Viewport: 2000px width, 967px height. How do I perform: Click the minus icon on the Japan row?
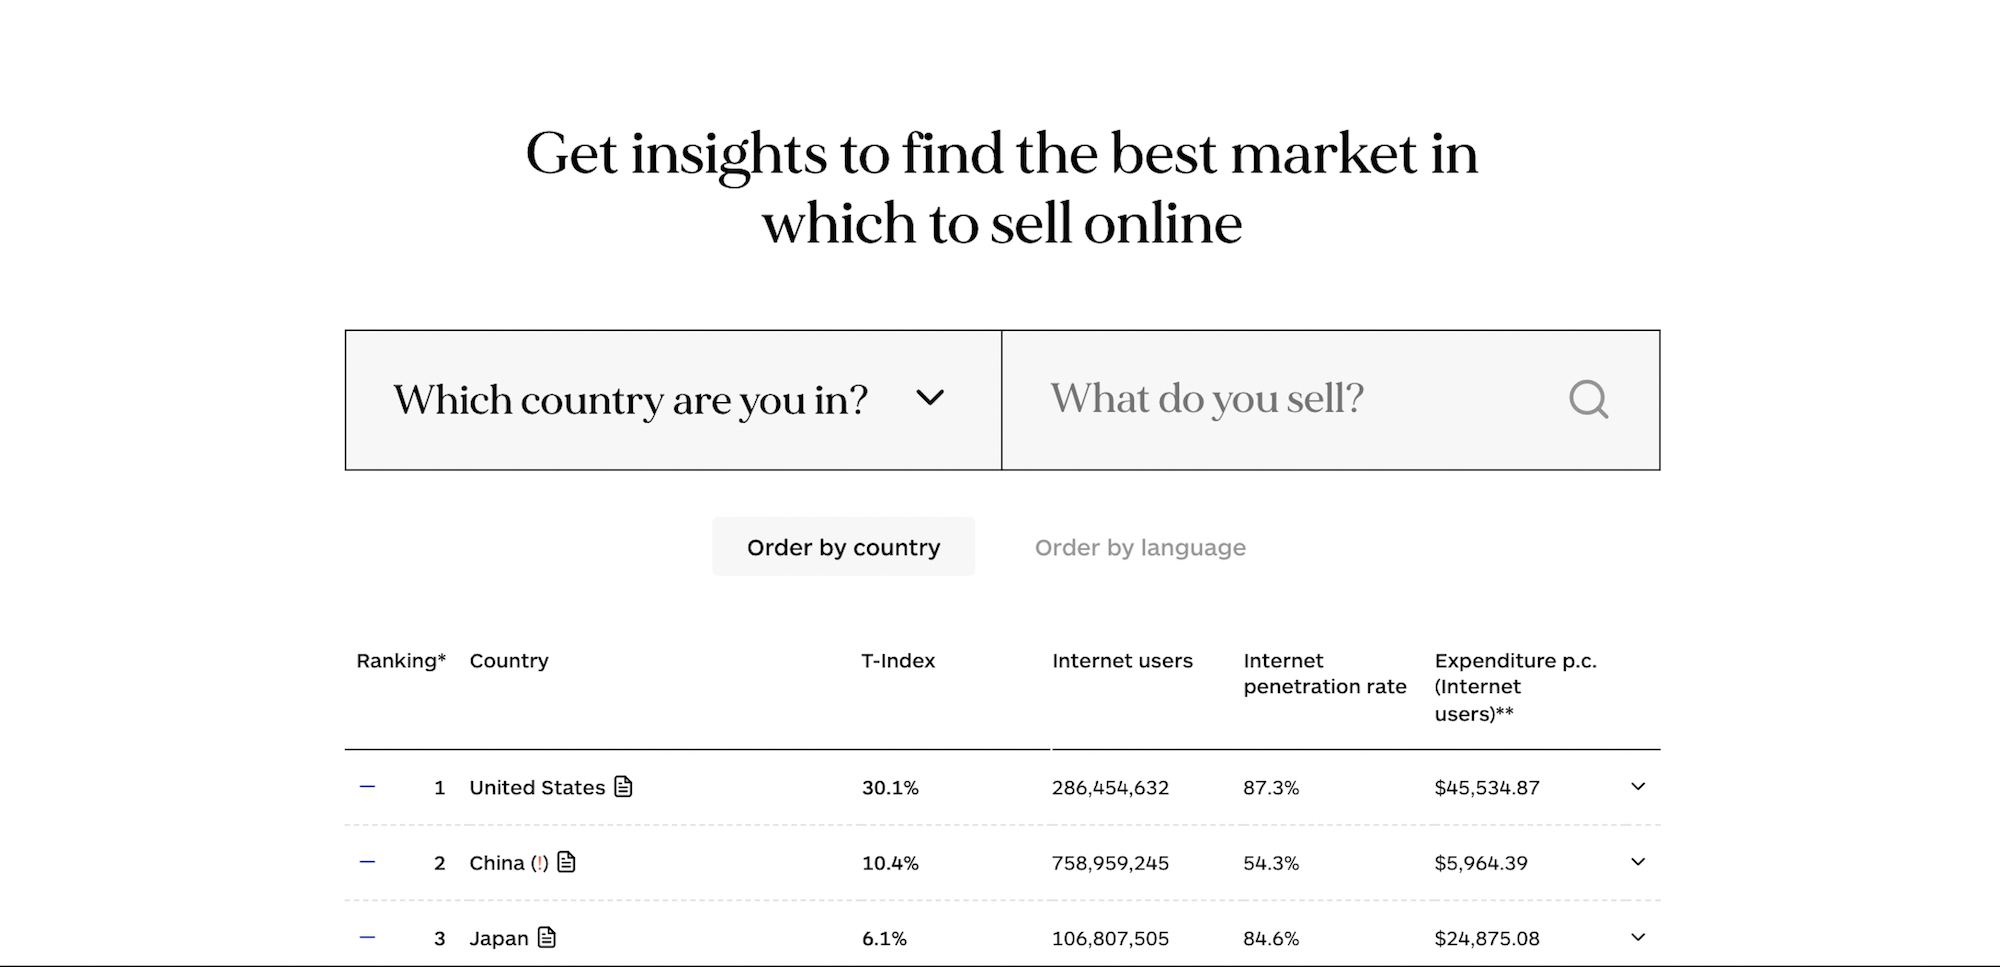point(368,937)
